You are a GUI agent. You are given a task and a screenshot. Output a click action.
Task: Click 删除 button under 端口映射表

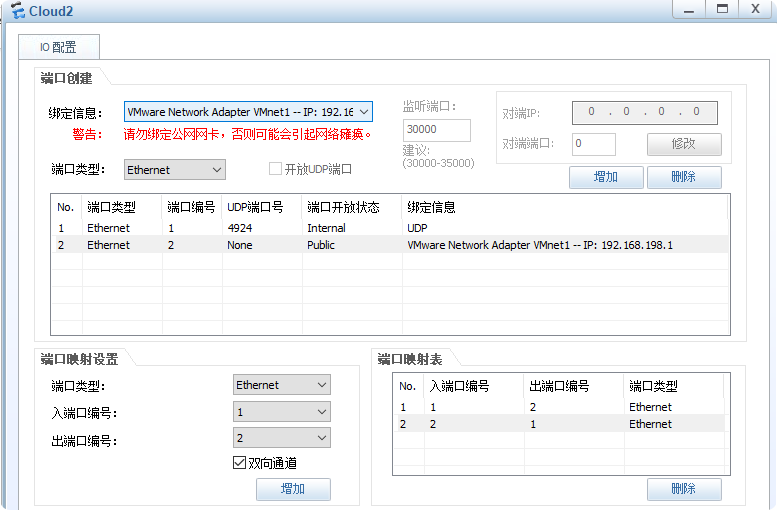(x=684, y=489)
